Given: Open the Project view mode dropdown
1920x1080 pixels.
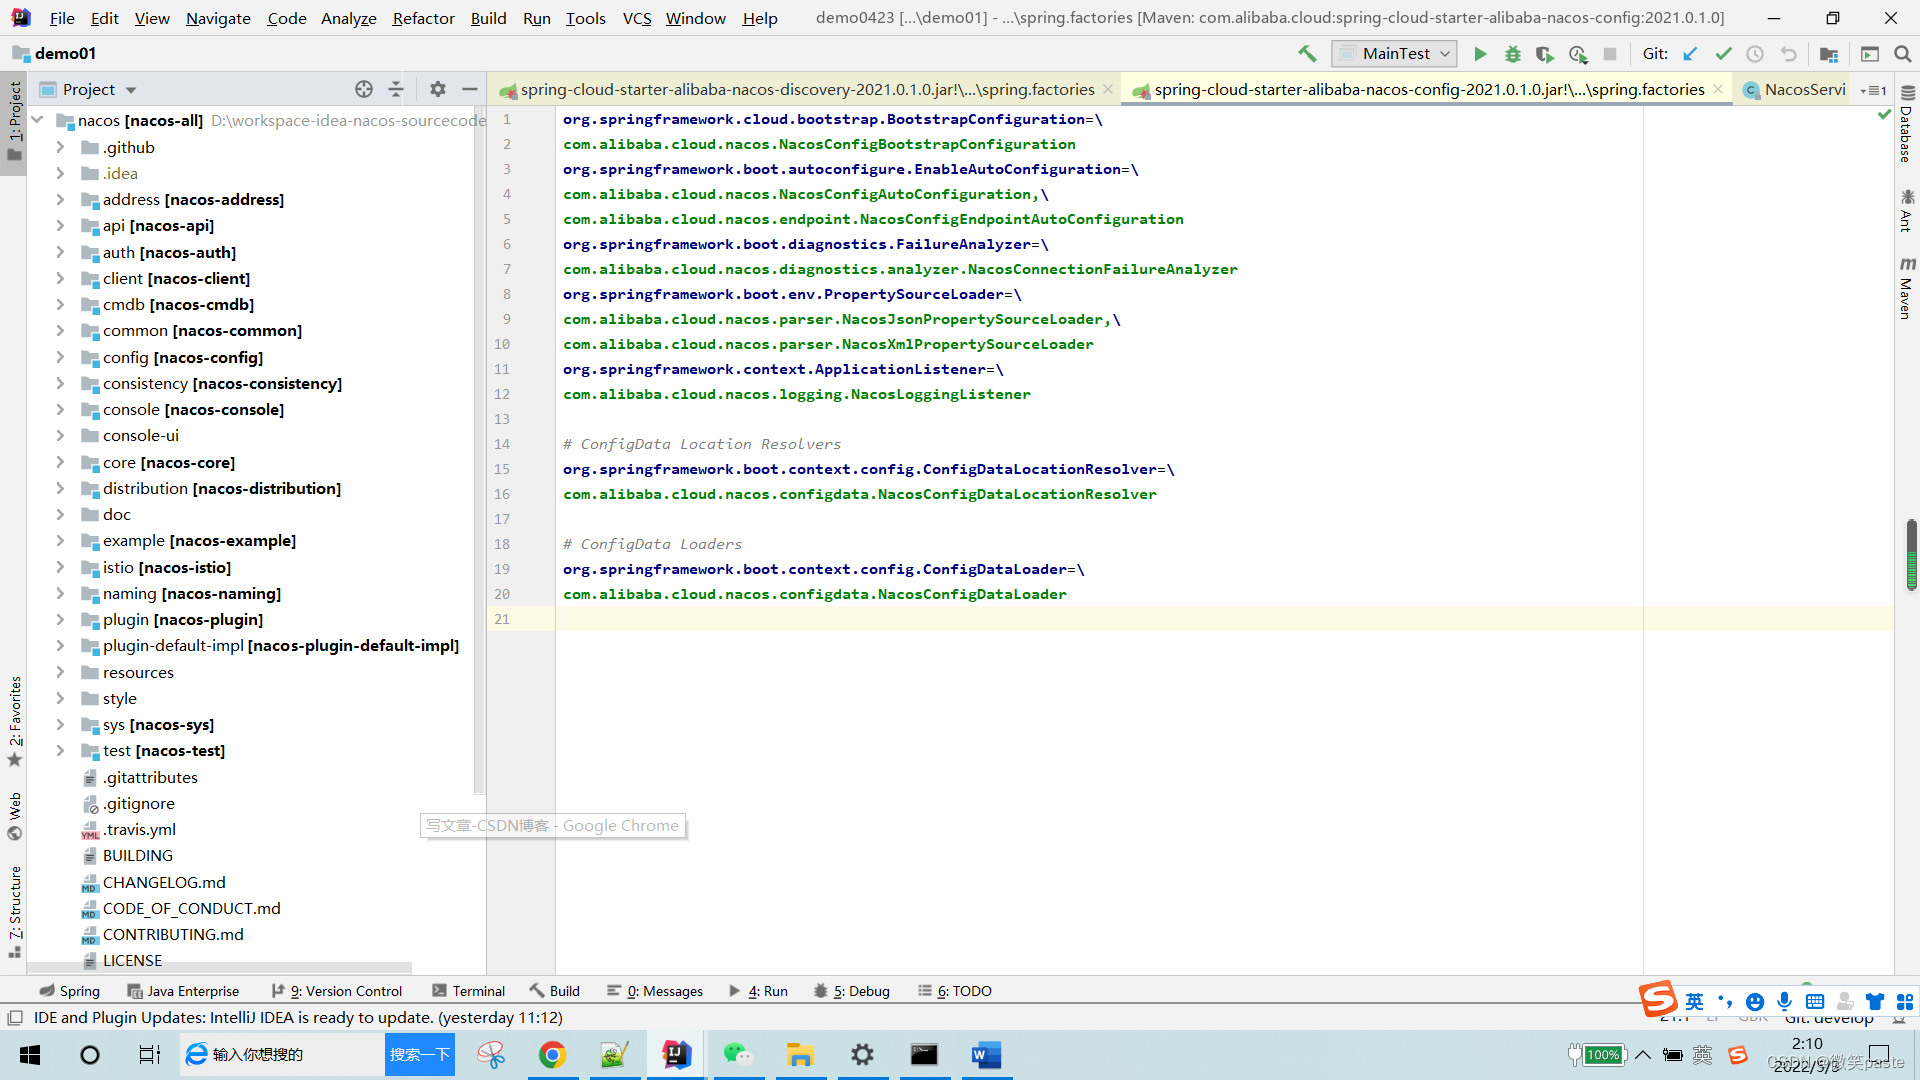Looking at the screenshot, I should (x=131, y=90).
